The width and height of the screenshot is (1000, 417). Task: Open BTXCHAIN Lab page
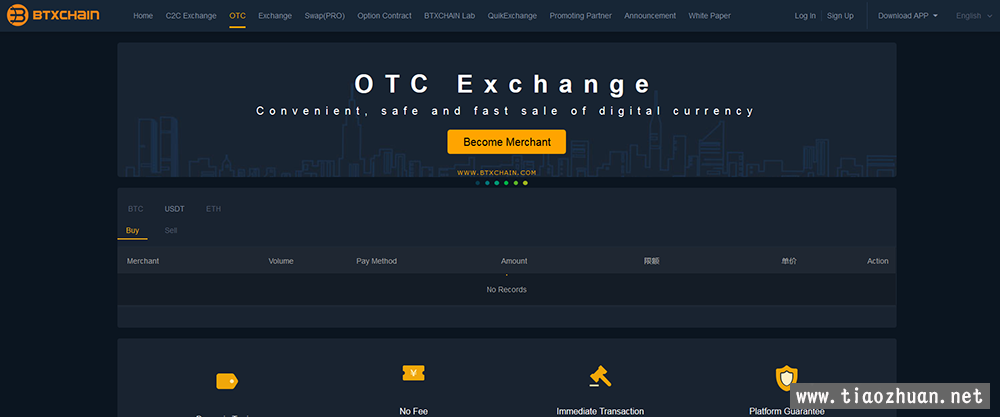point(449,16)
